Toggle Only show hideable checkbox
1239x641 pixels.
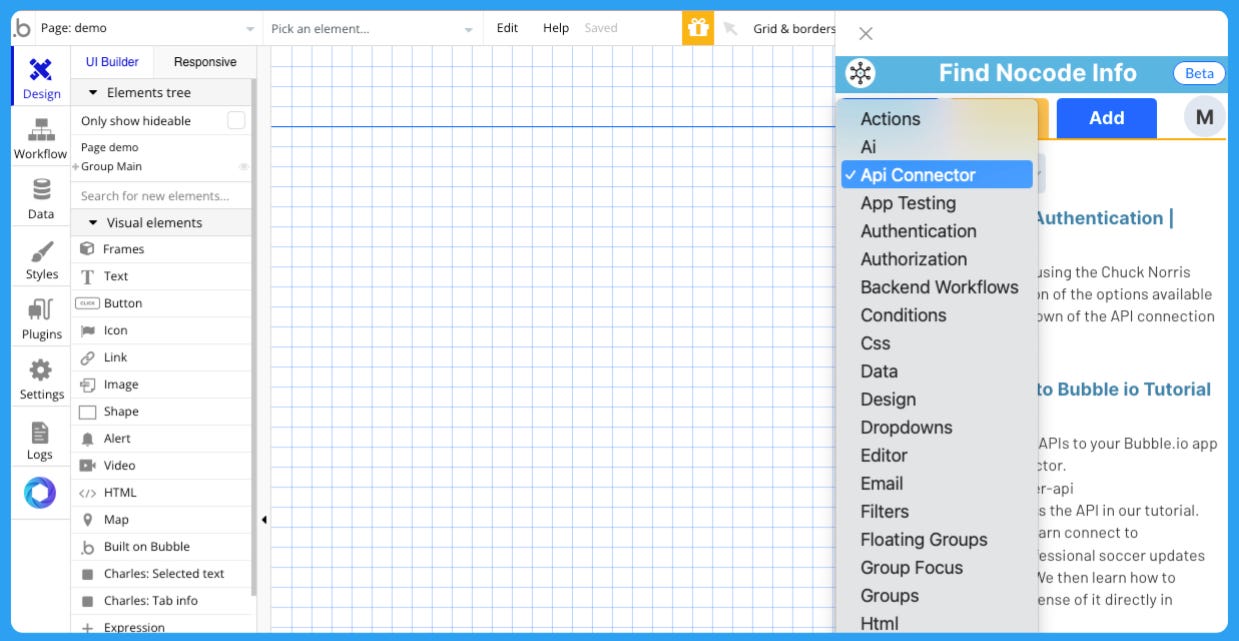click(x=236, y=121)
